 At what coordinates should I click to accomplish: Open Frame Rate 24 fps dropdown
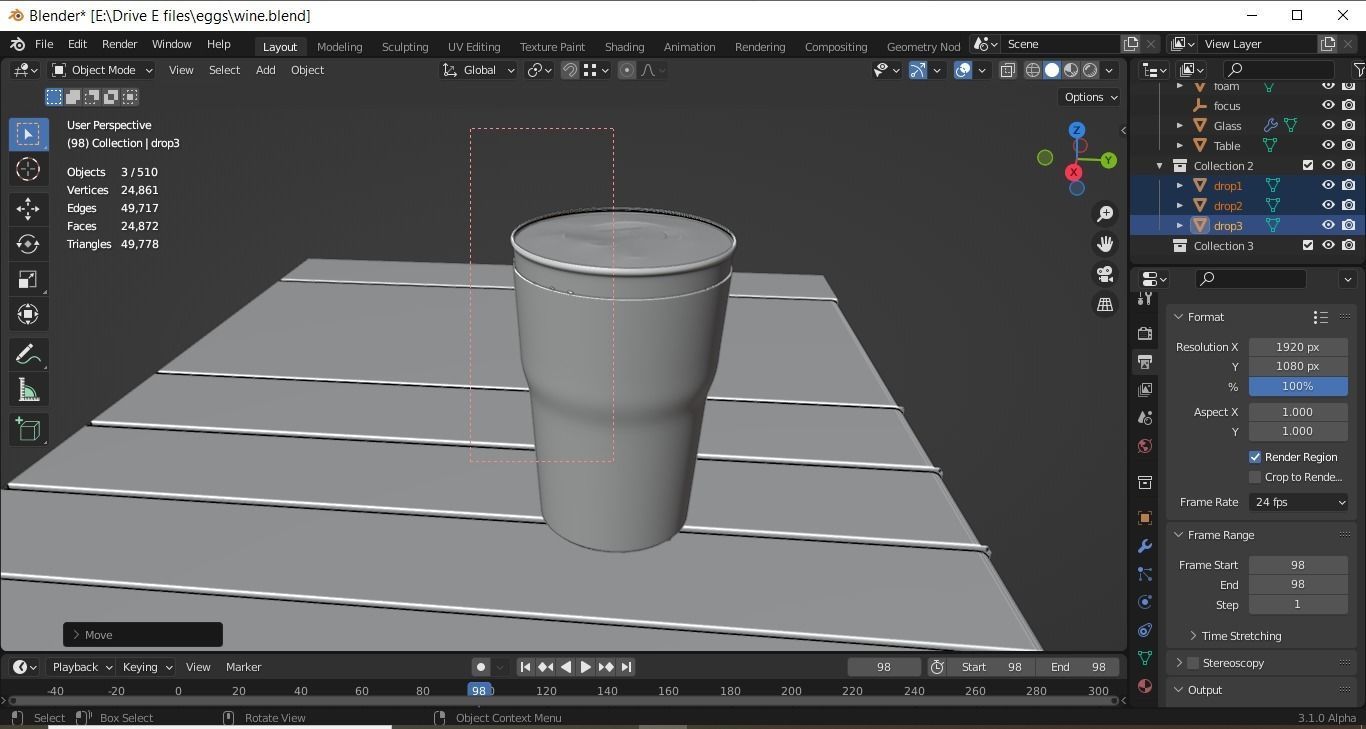[1298, 502]
